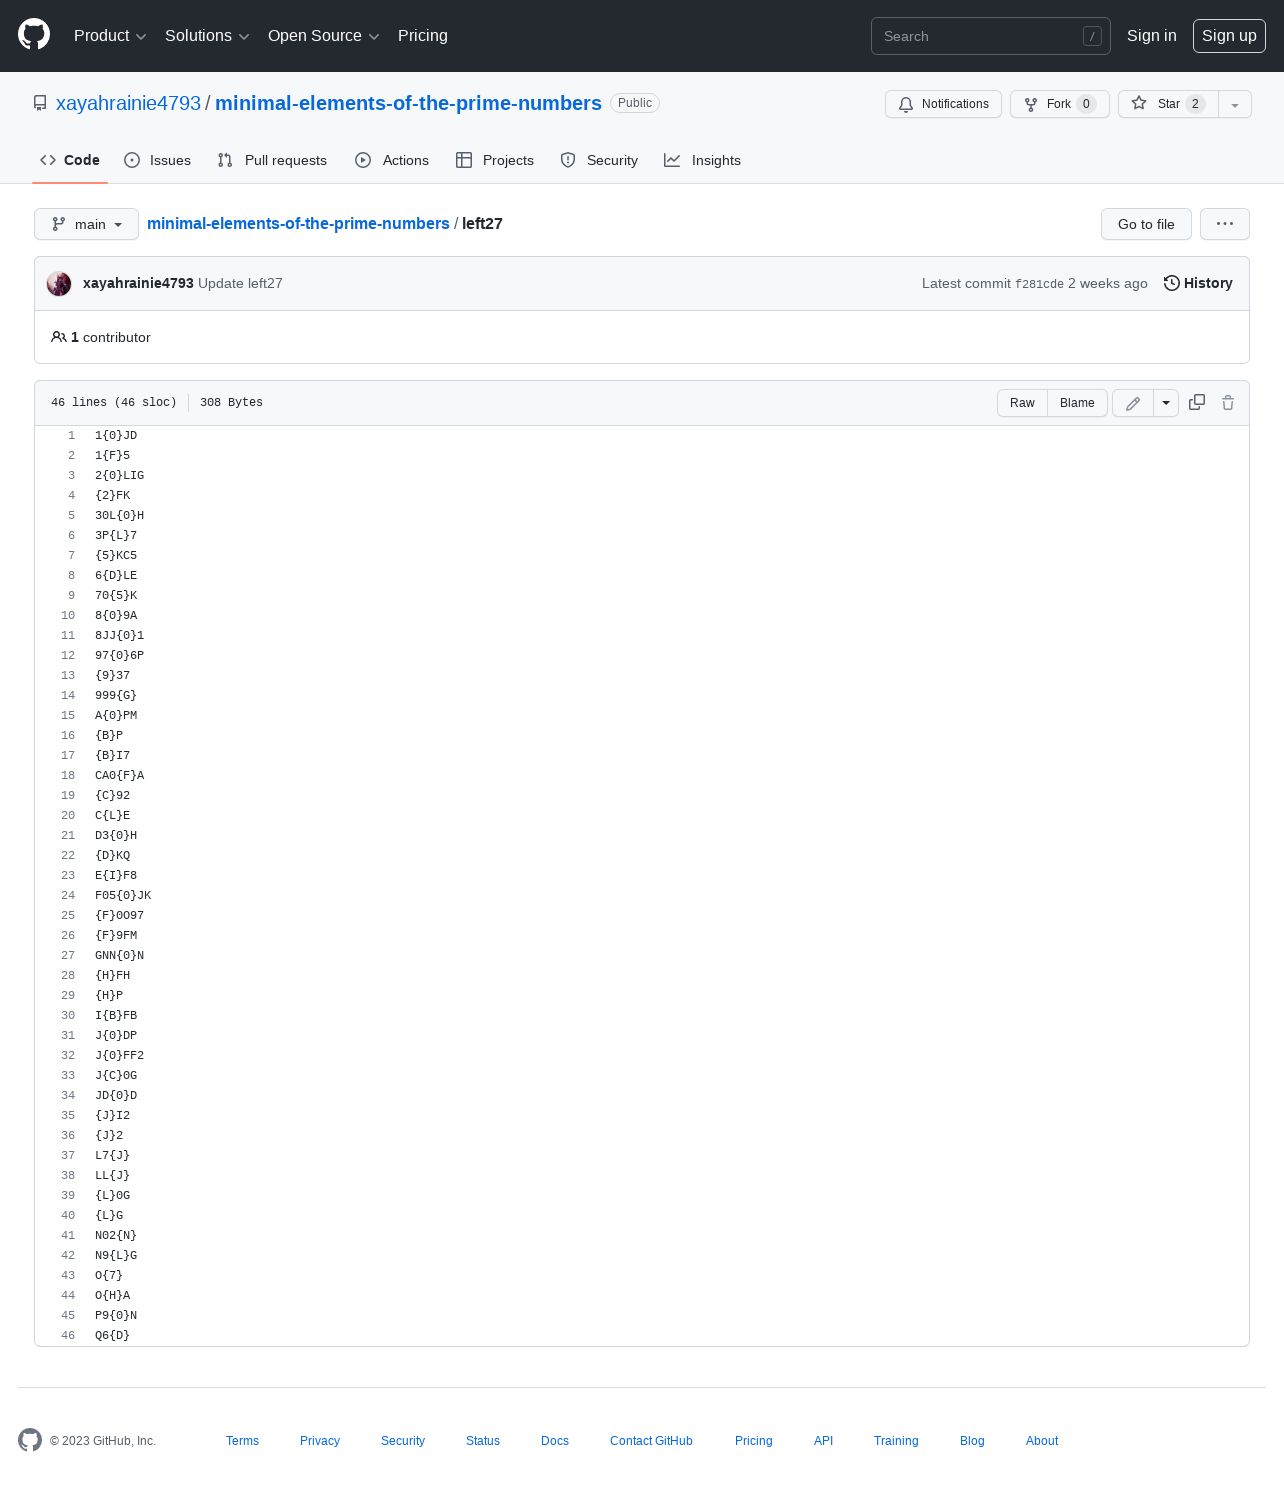Open the Blame view
This screenshot has height=1502, width=1284.
point(1077,402)
